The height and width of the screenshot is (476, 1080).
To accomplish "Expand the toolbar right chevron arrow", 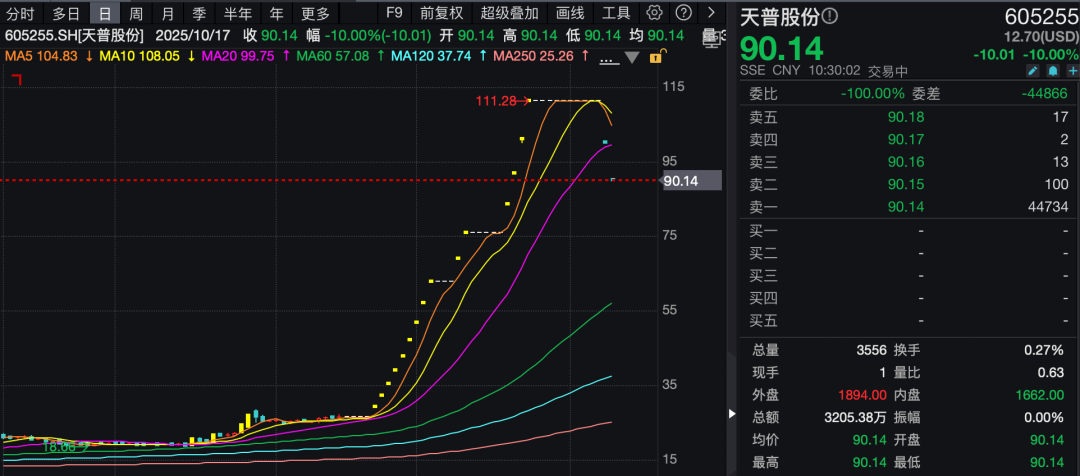I will (710, 13).
